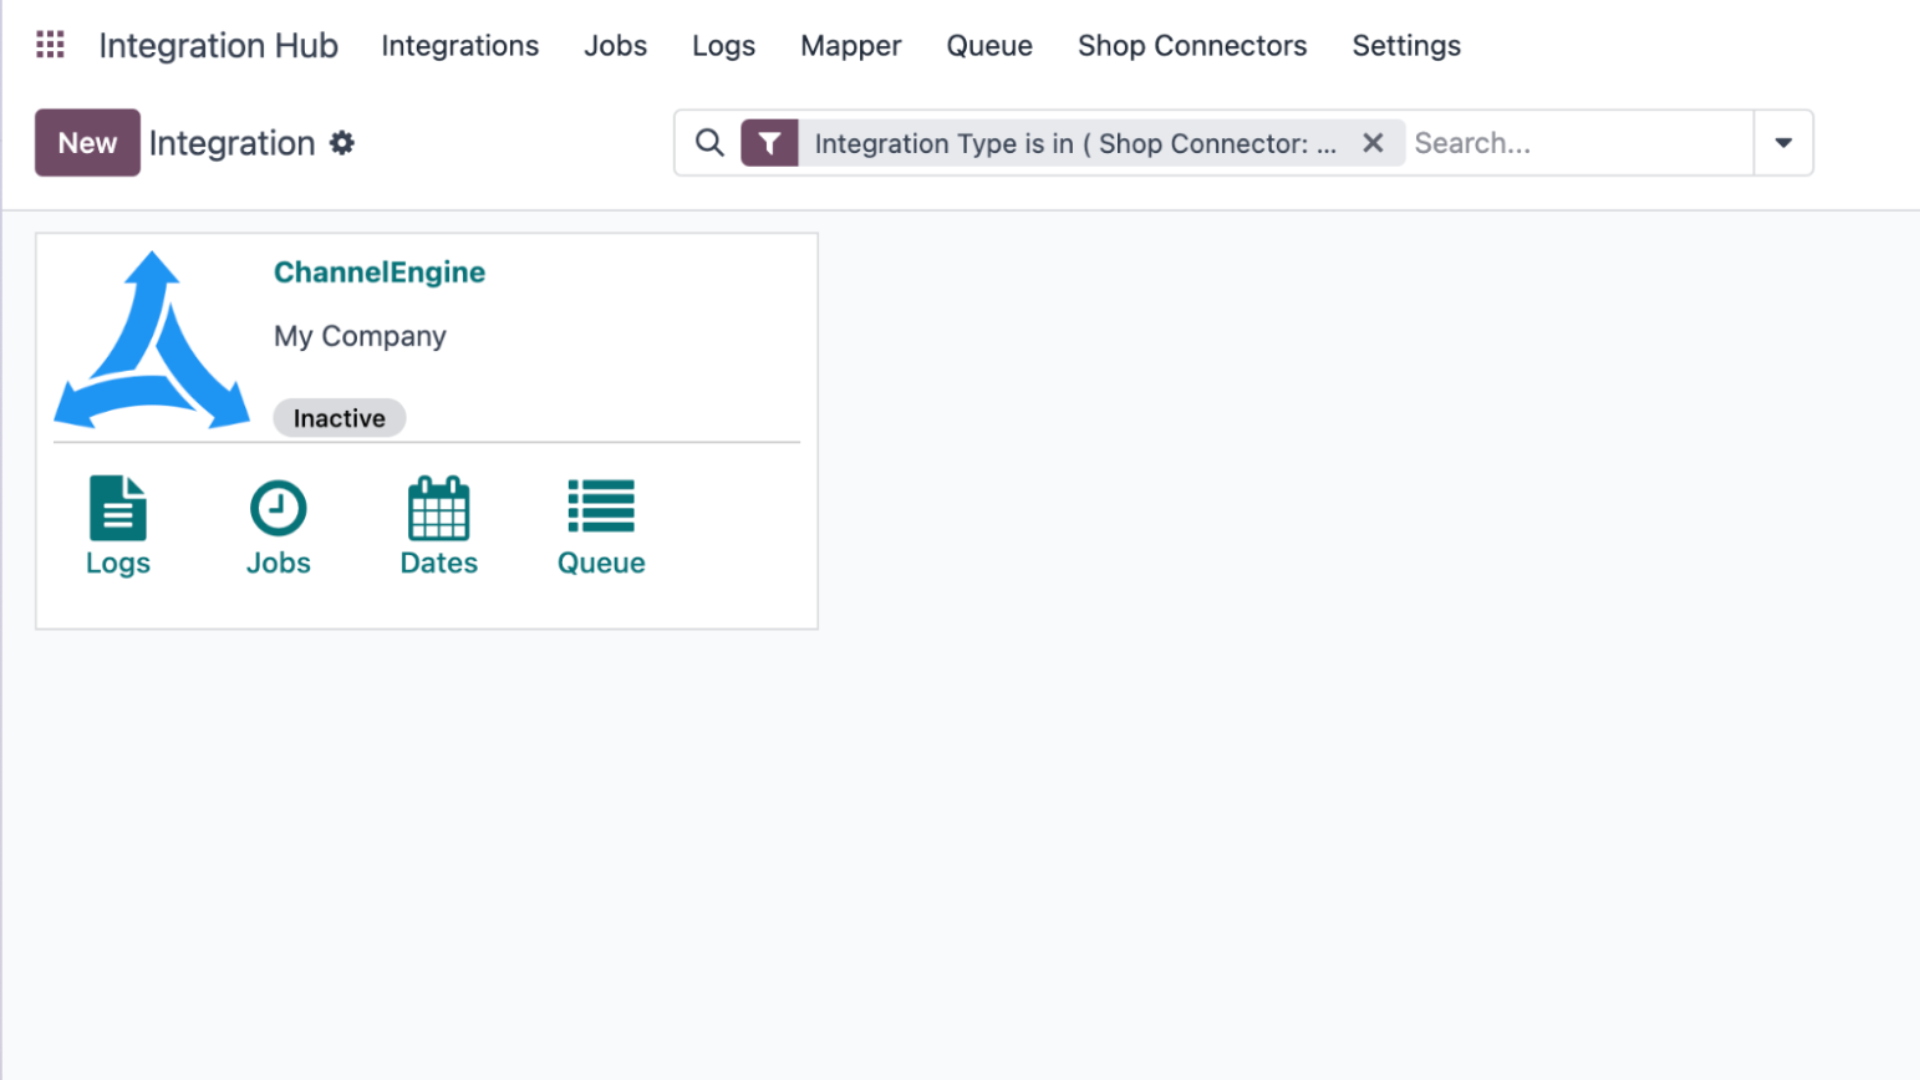The image size is (1920, 1080).
Task: Remove the Integration Type filter facet
Action: (x=1373, y=143)
